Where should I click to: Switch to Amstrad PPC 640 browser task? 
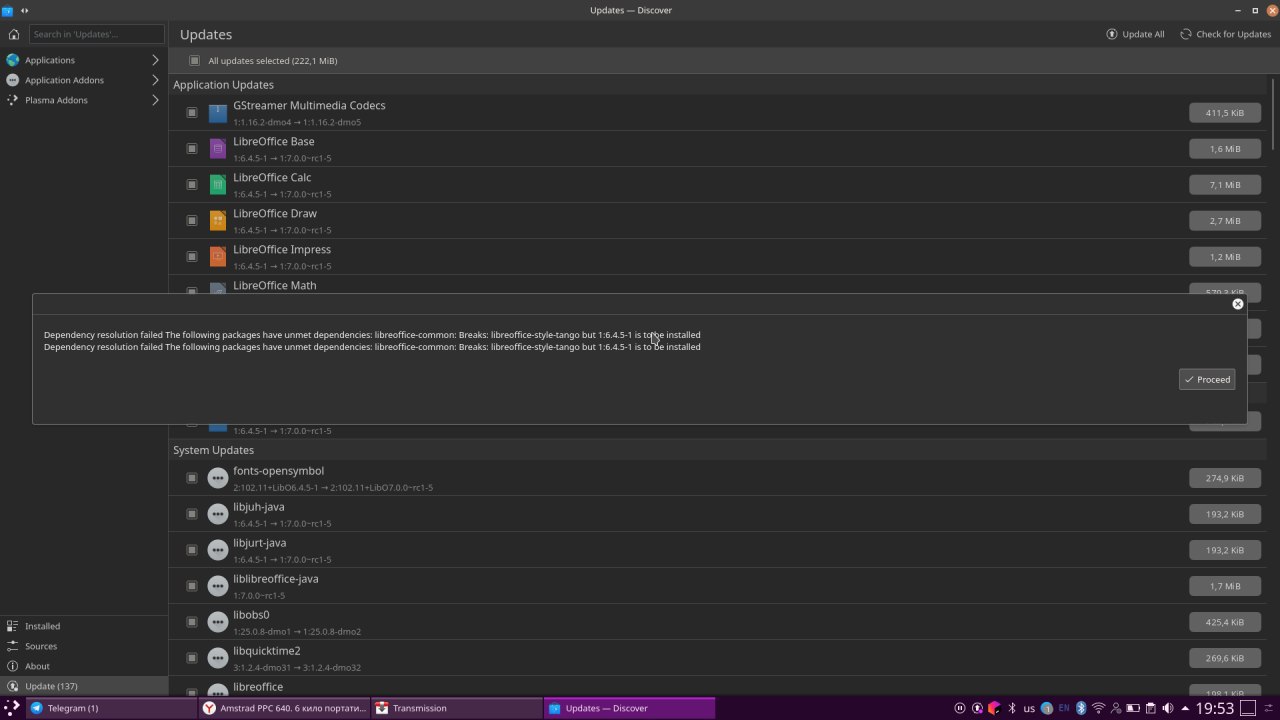(x=284, y=708)
